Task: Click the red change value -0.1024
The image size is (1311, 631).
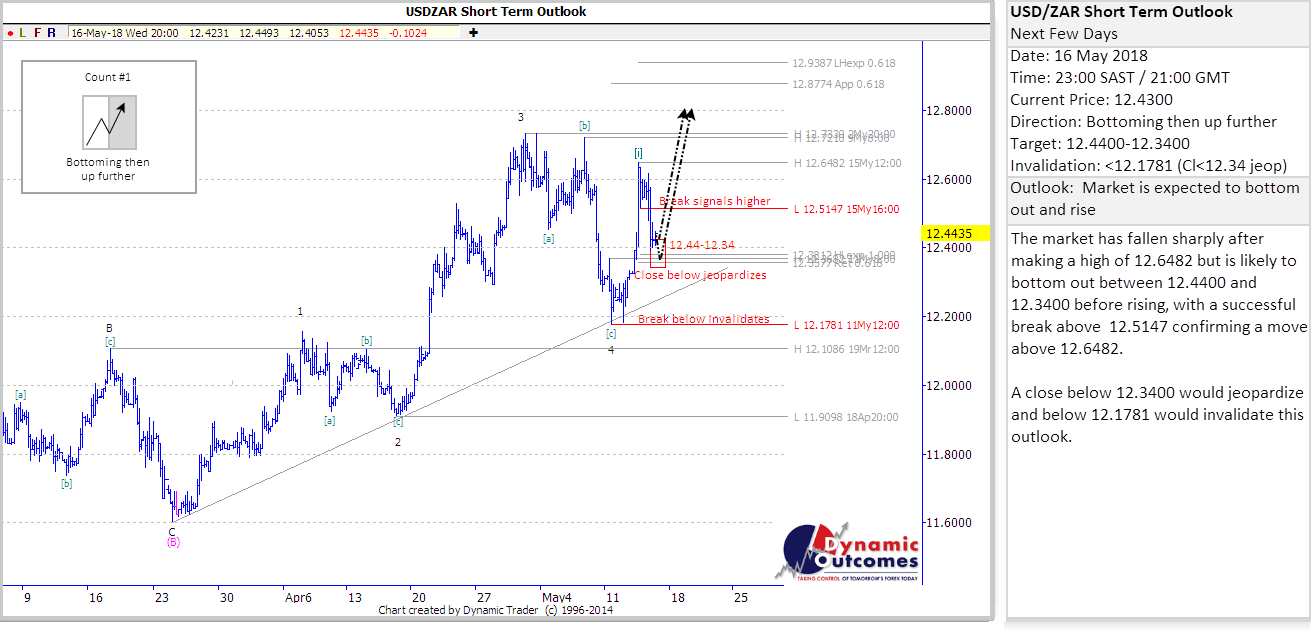Action: click(408, 33)
